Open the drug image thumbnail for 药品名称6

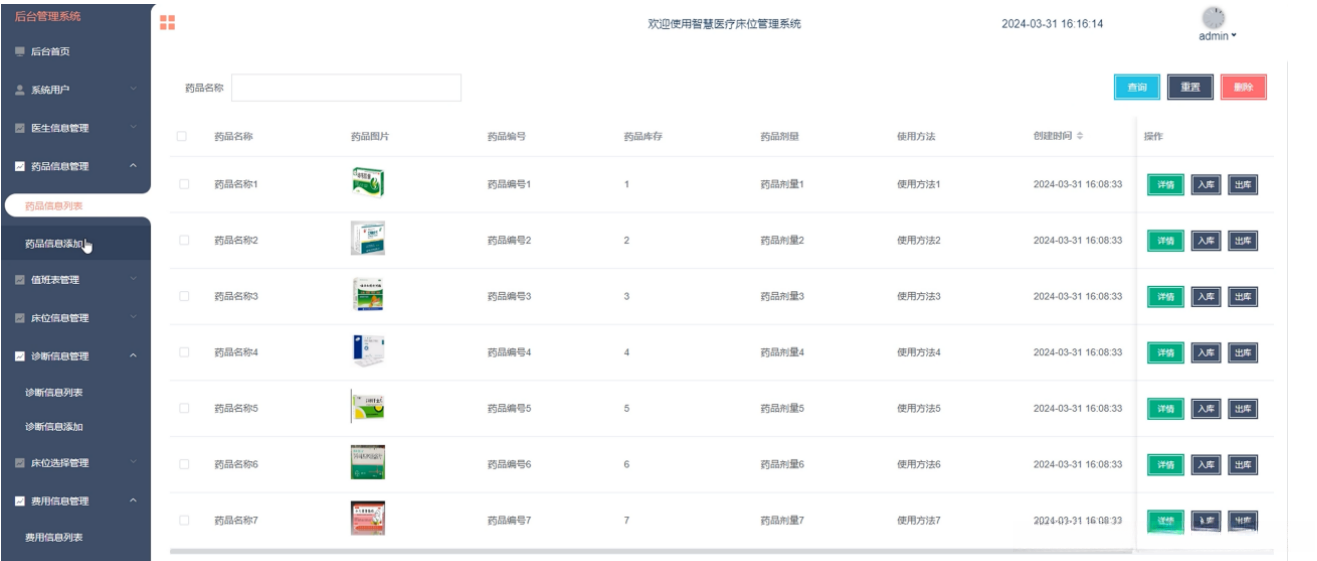[367, 463]
